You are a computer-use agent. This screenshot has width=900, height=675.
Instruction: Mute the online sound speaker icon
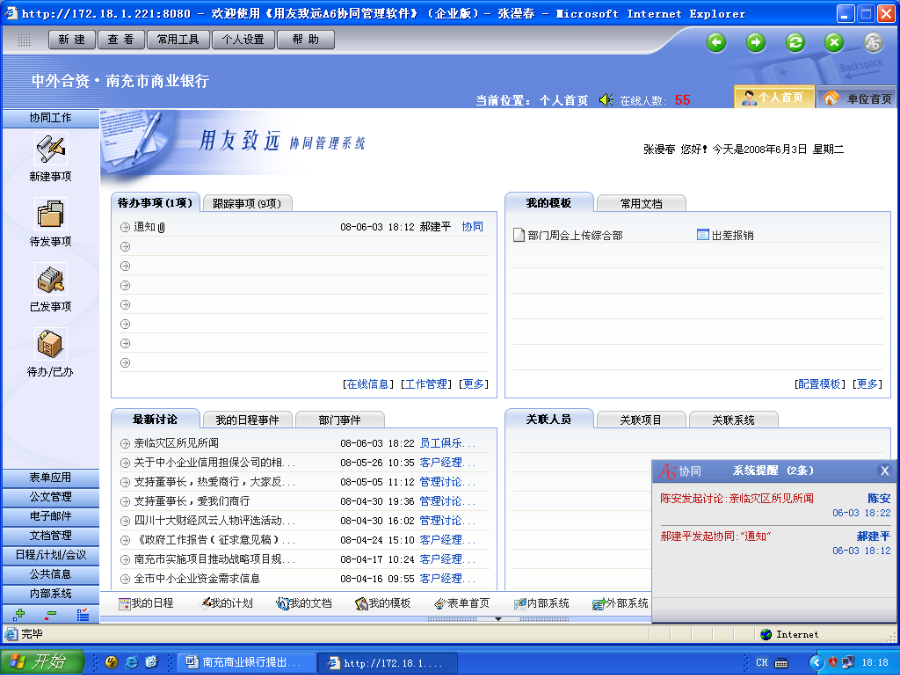(606, 100)
